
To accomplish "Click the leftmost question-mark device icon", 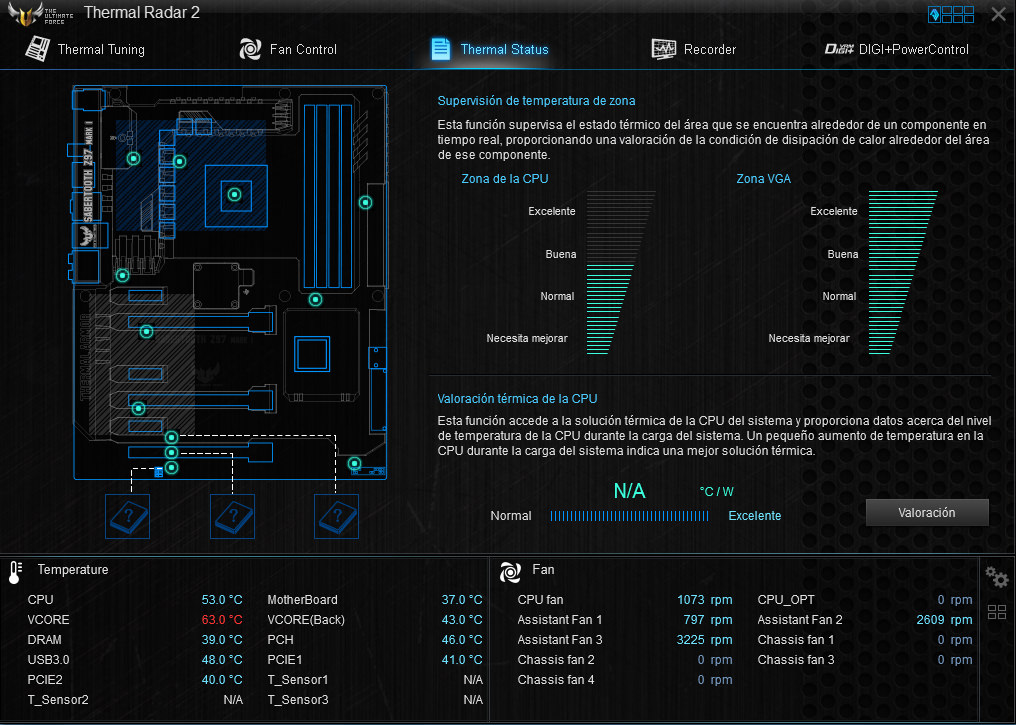I will [128, 516].
